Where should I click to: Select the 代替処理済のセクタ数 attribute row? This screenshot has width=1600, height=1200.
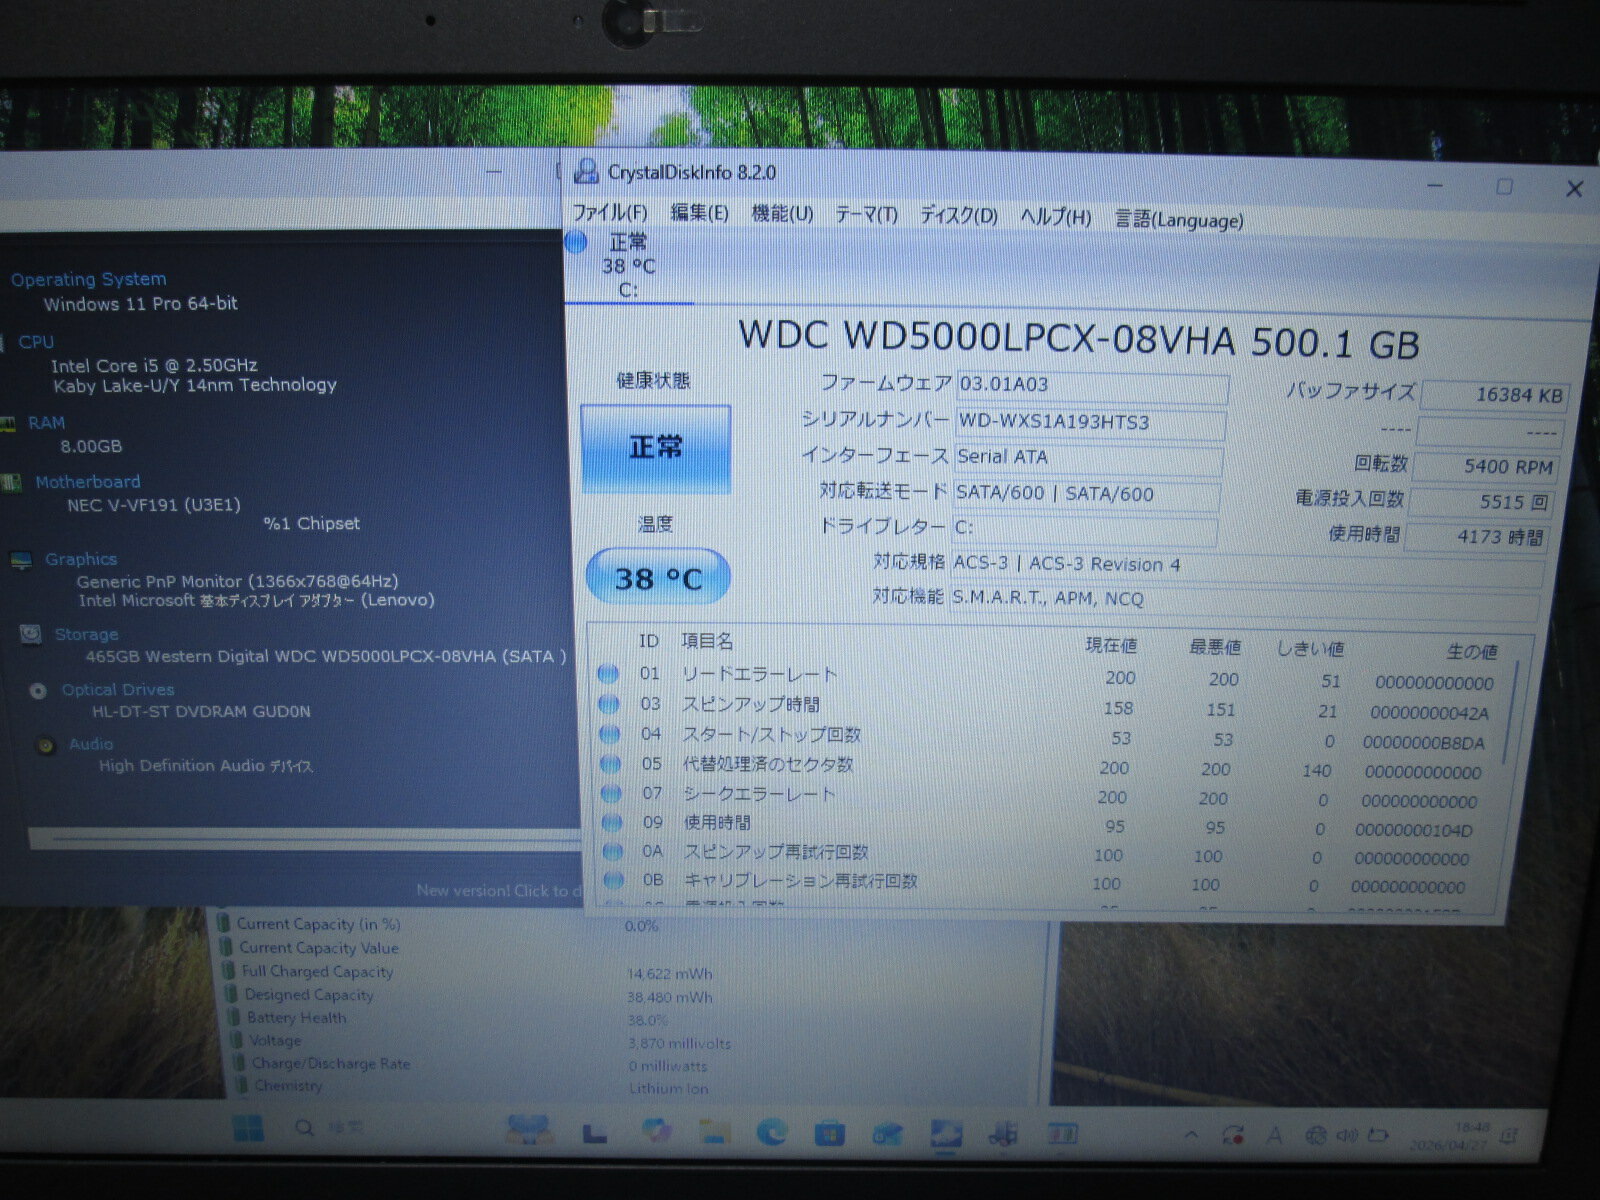(x=1041, y=767)
